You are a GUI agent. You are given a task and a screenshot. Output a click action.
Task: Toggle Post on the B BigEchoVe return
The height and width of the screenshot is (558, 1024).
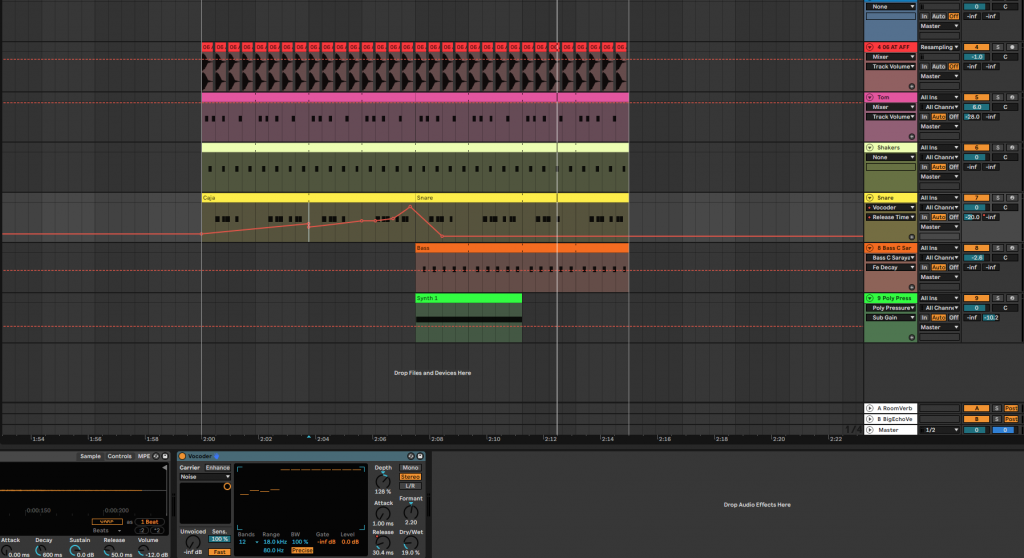(x=1011, y=419)
